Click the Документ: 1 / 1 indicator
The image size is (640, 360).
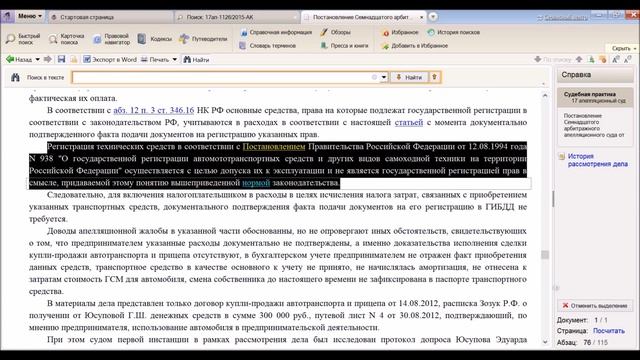(582, 320)
